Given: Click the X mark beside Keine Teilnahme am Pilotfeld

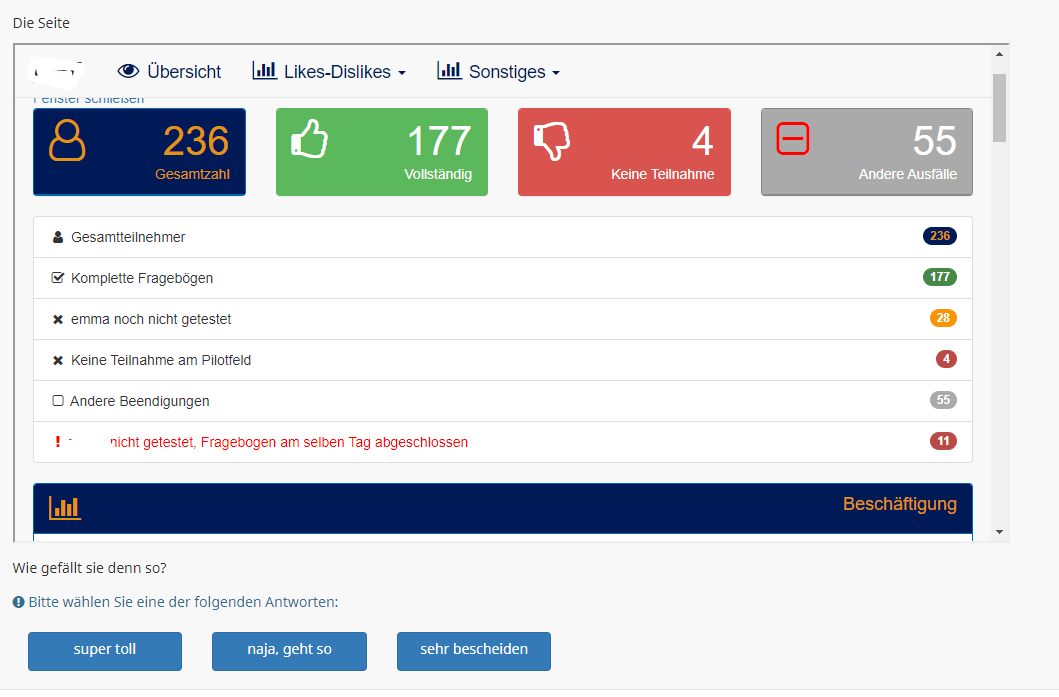Looking at the screenshot, I should 57,360.
